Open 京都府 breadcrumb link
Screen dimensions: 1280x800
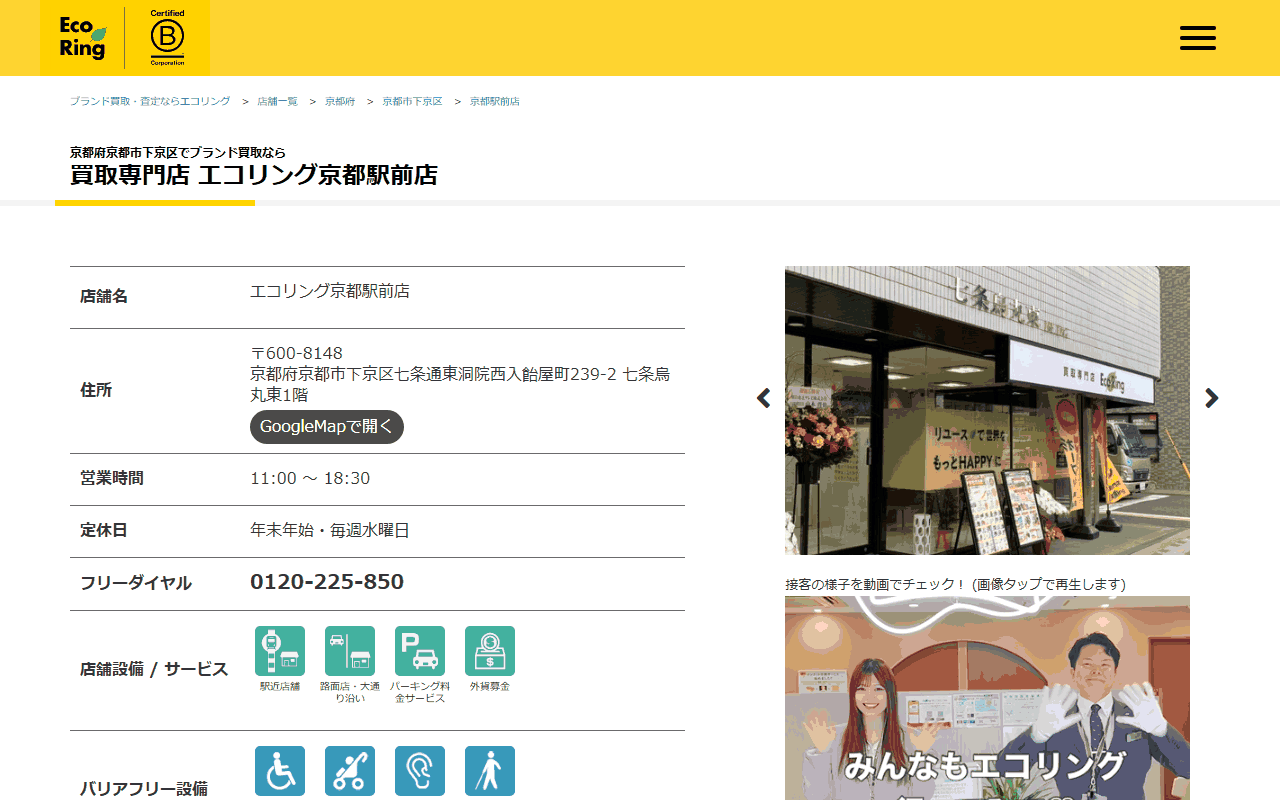click(340, 102)
